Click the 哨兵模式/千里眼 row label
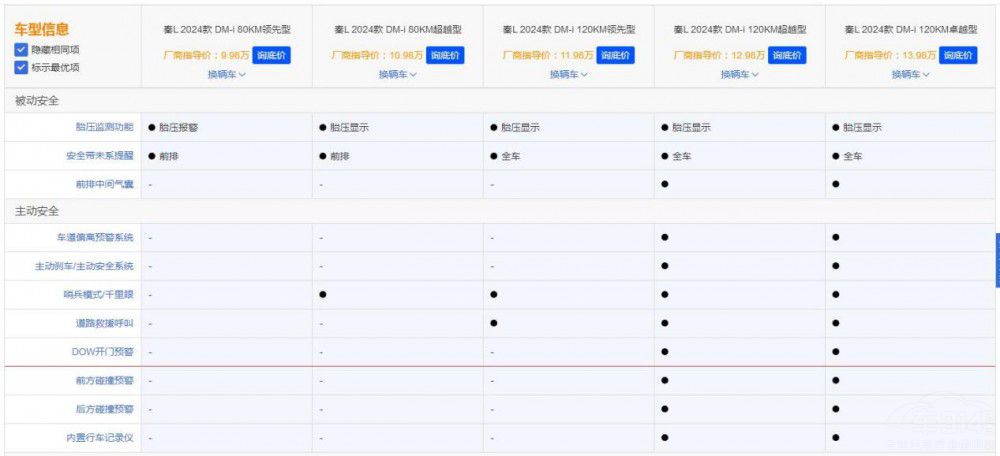 point(98,295)
